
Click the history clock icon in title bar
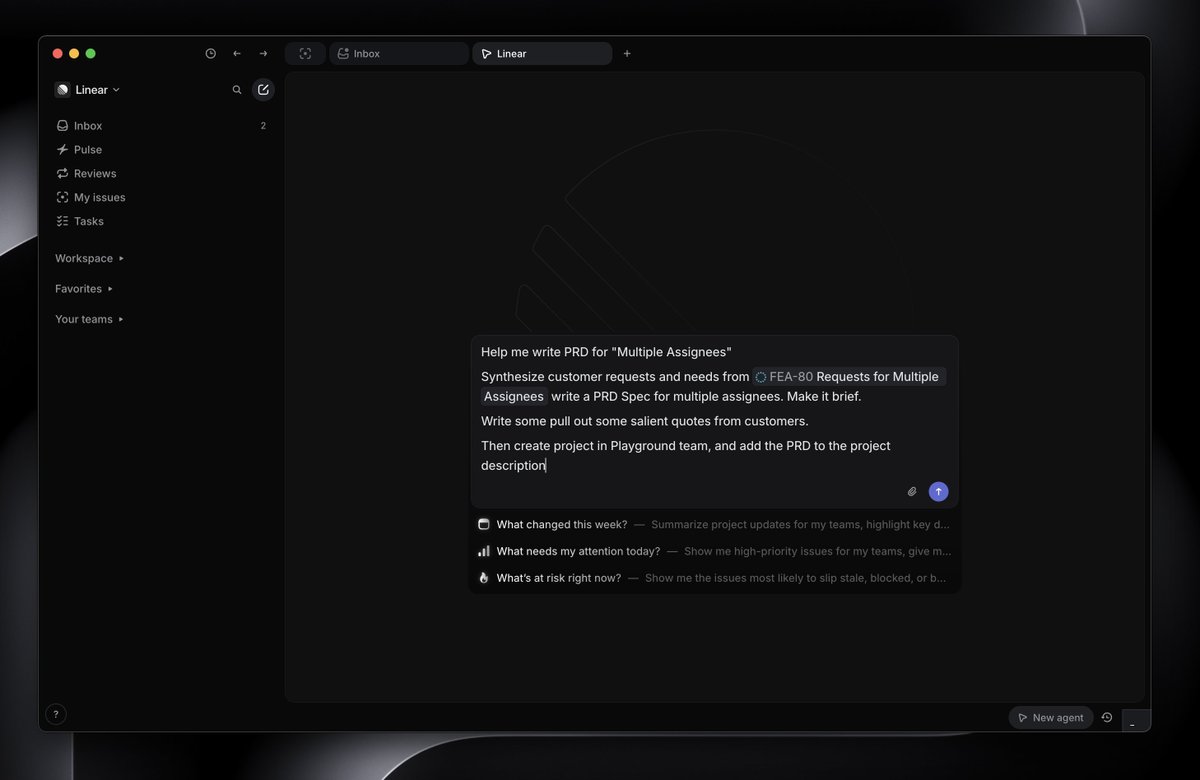click(210, 54)
